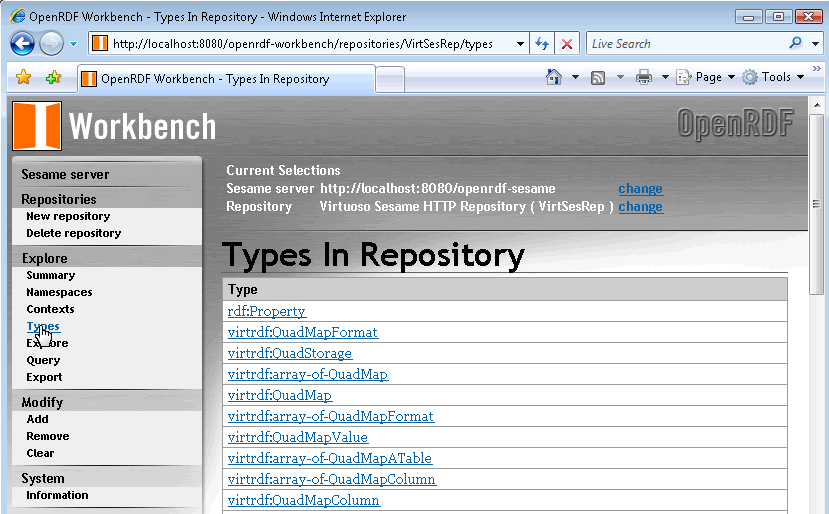Click change link for Sesame server
Image resolution: width=829 pixels, height=514 pixels.
[x=640, y=188]
